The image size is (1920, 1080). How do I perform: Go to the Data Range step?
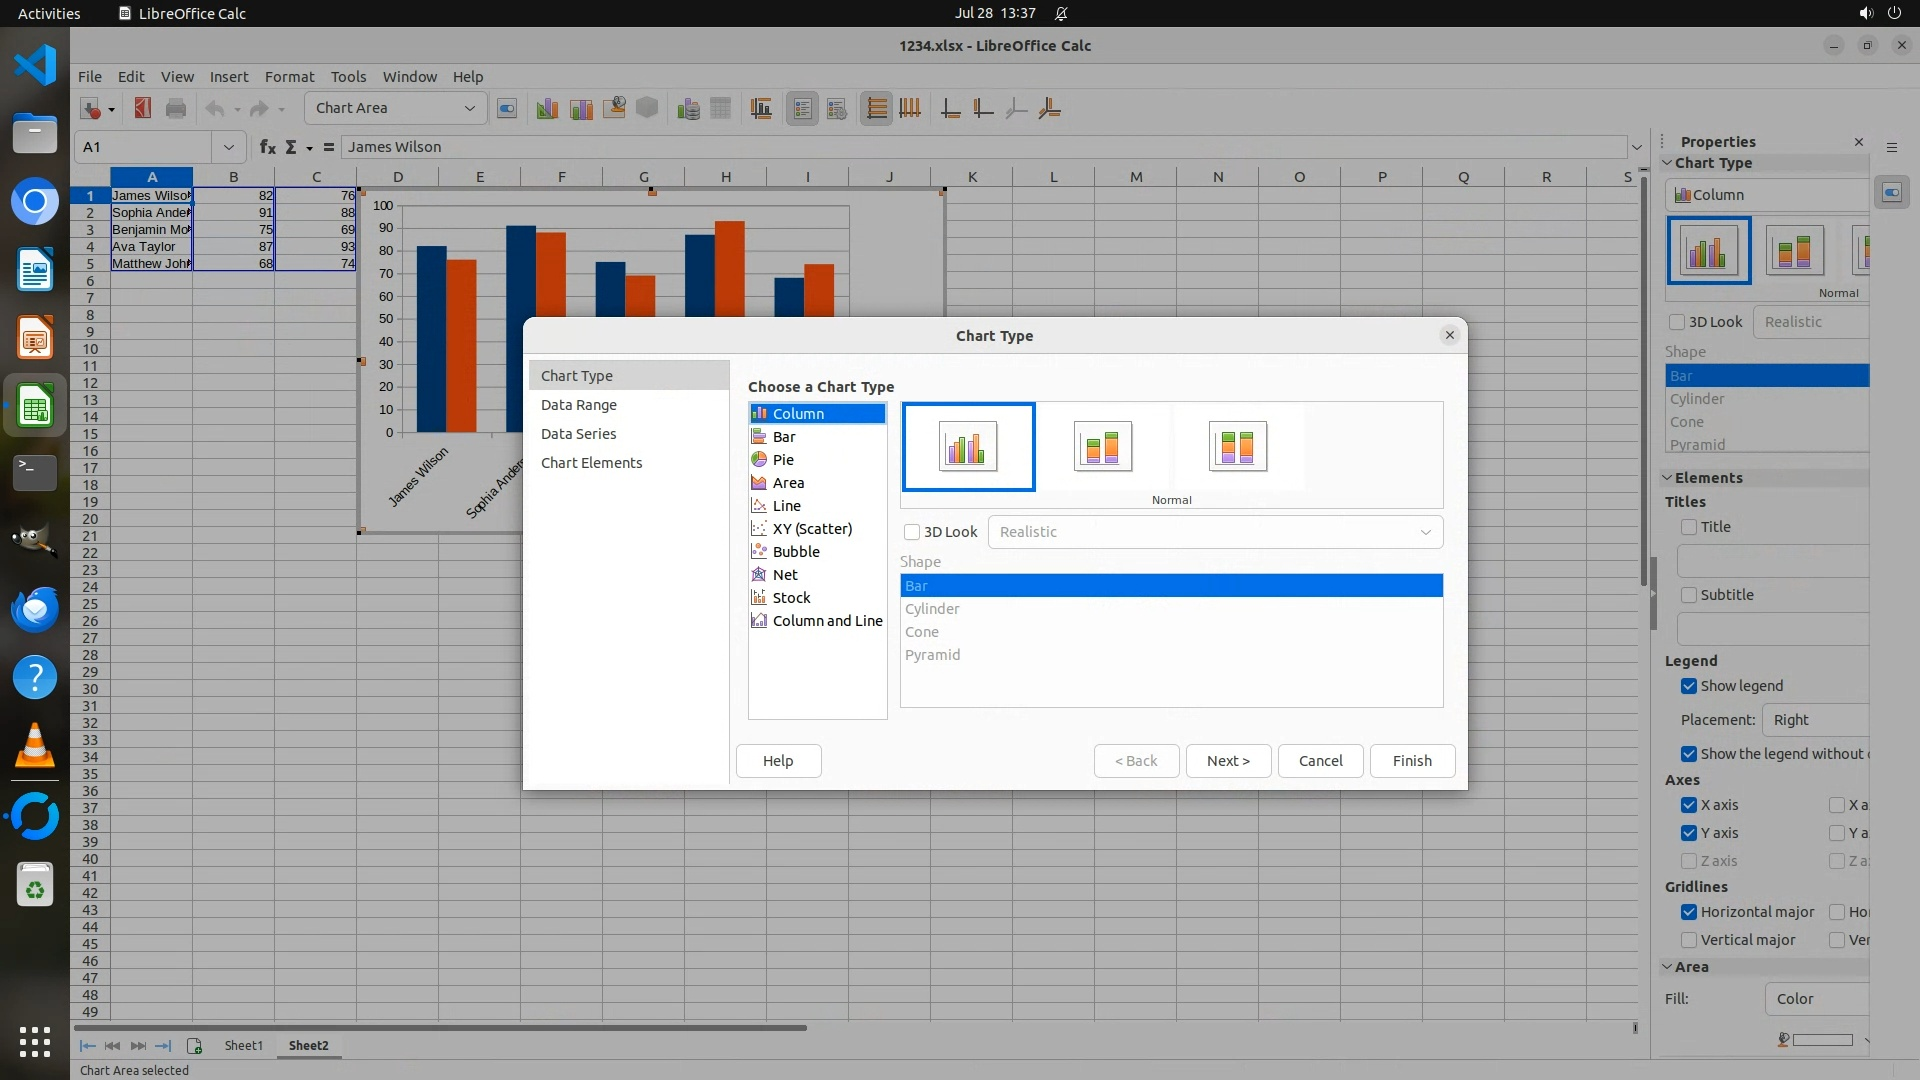578,405
